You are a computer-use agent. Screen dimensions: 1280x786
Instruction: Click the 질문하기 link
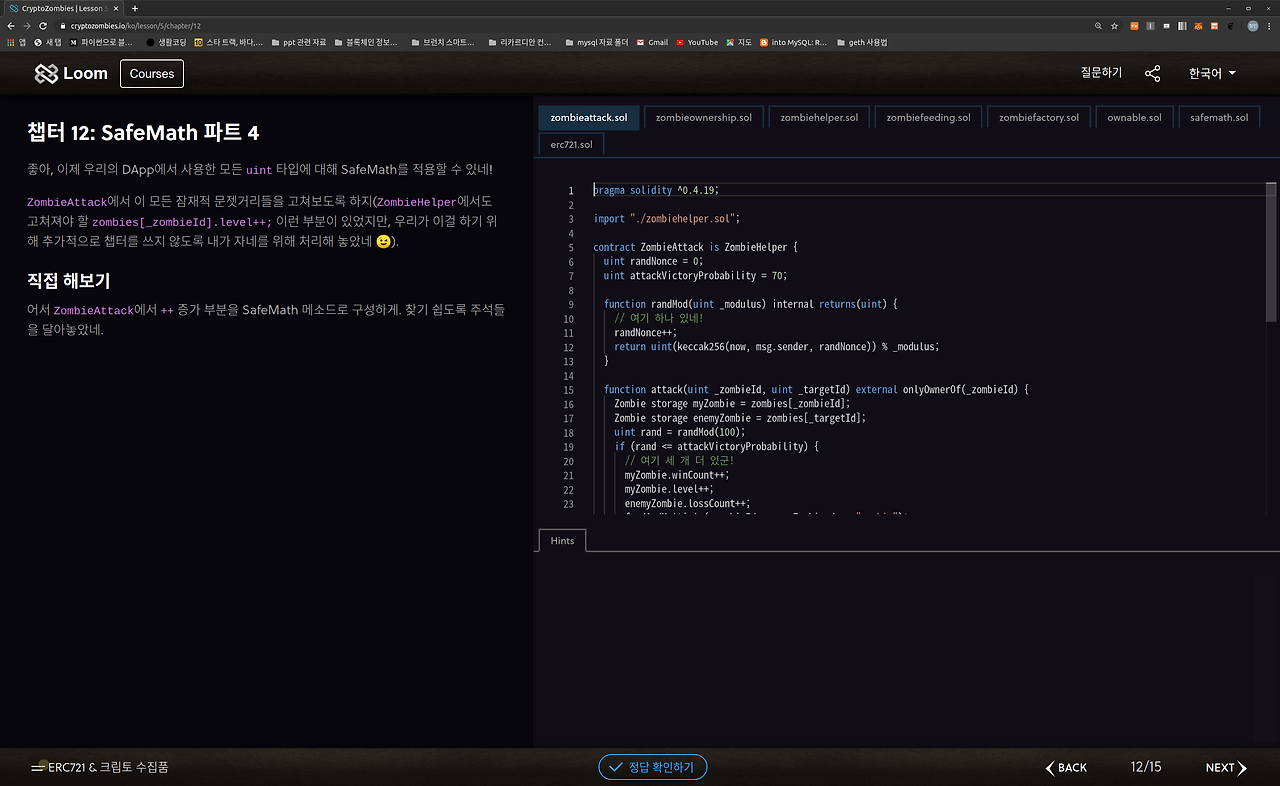click(x=1101, y=73)
